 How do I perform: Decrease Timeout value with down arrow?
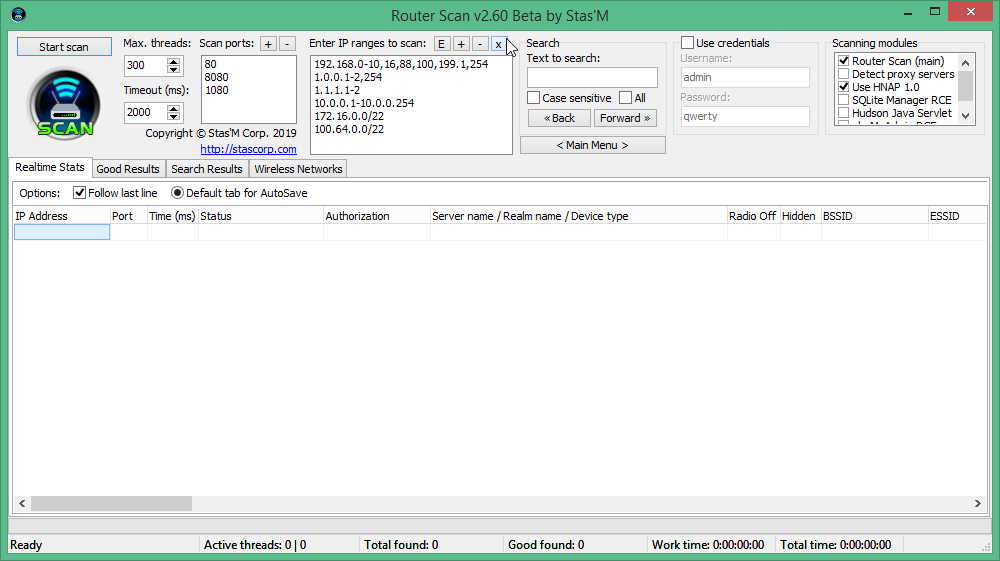click(x=173, y=117)
